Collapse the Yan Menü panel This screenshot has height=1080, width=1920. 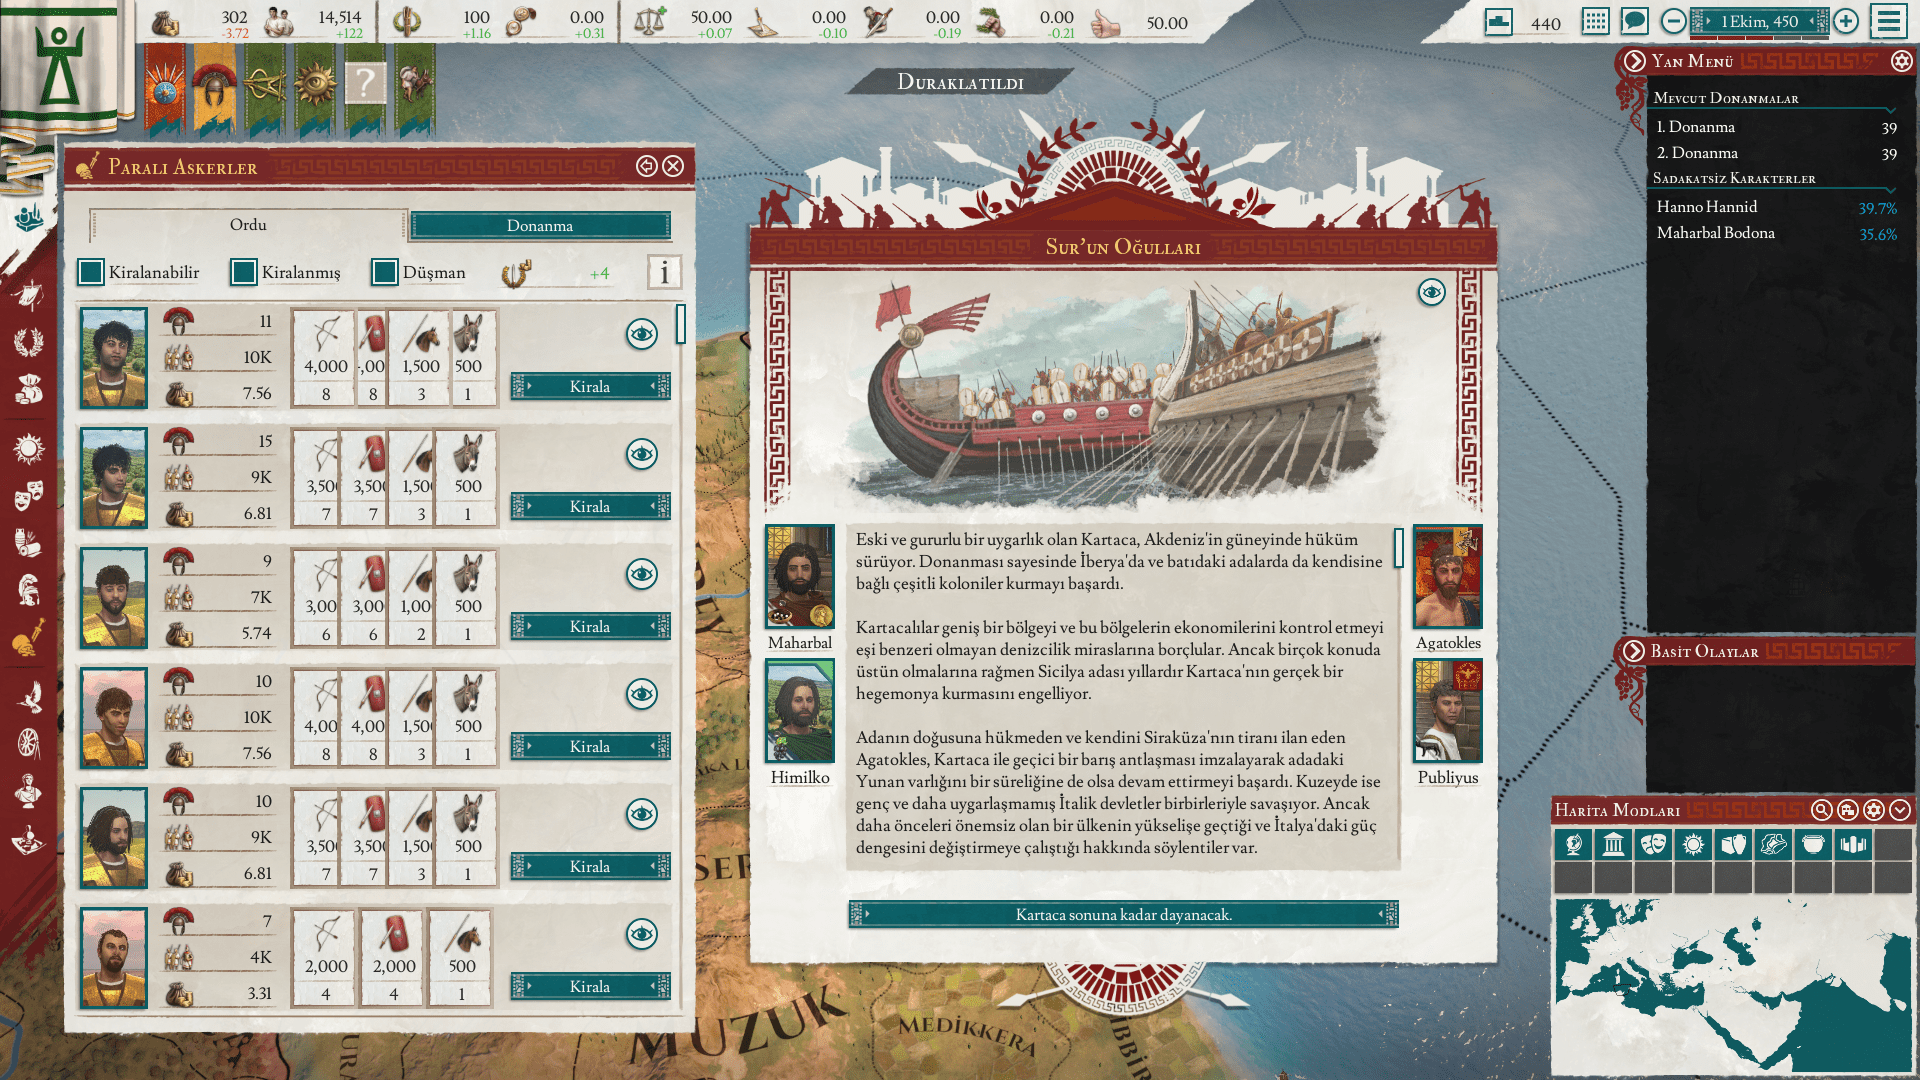1634,62
